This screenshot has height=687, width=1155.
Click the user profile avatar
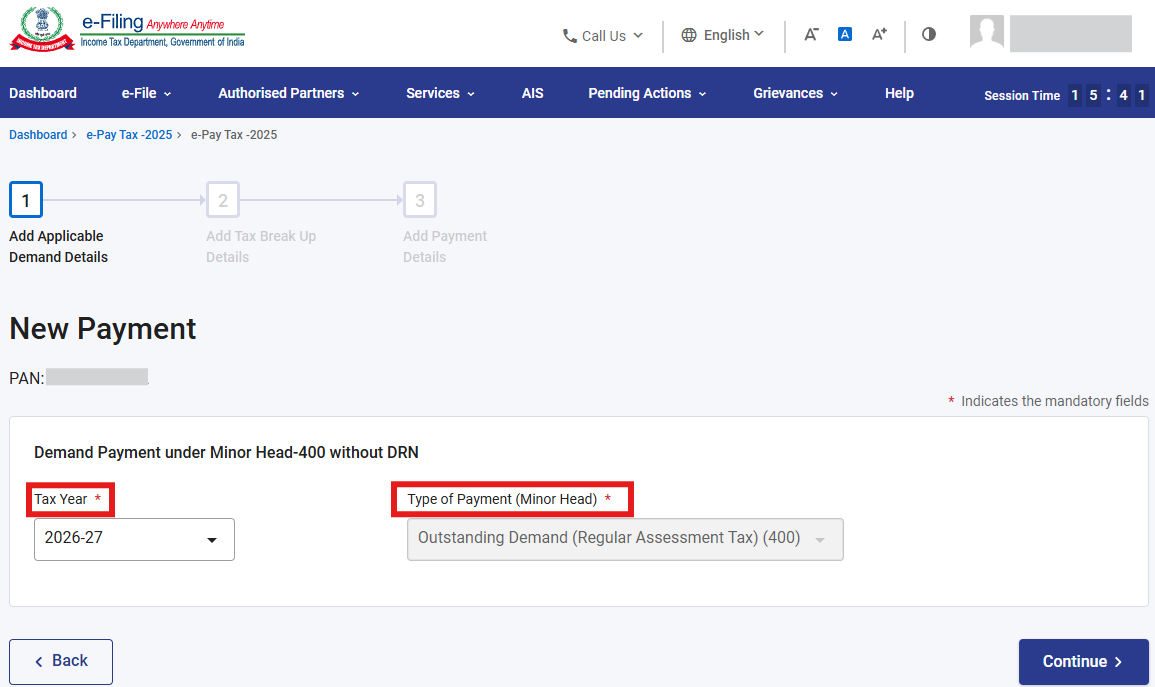coord(987,32)
